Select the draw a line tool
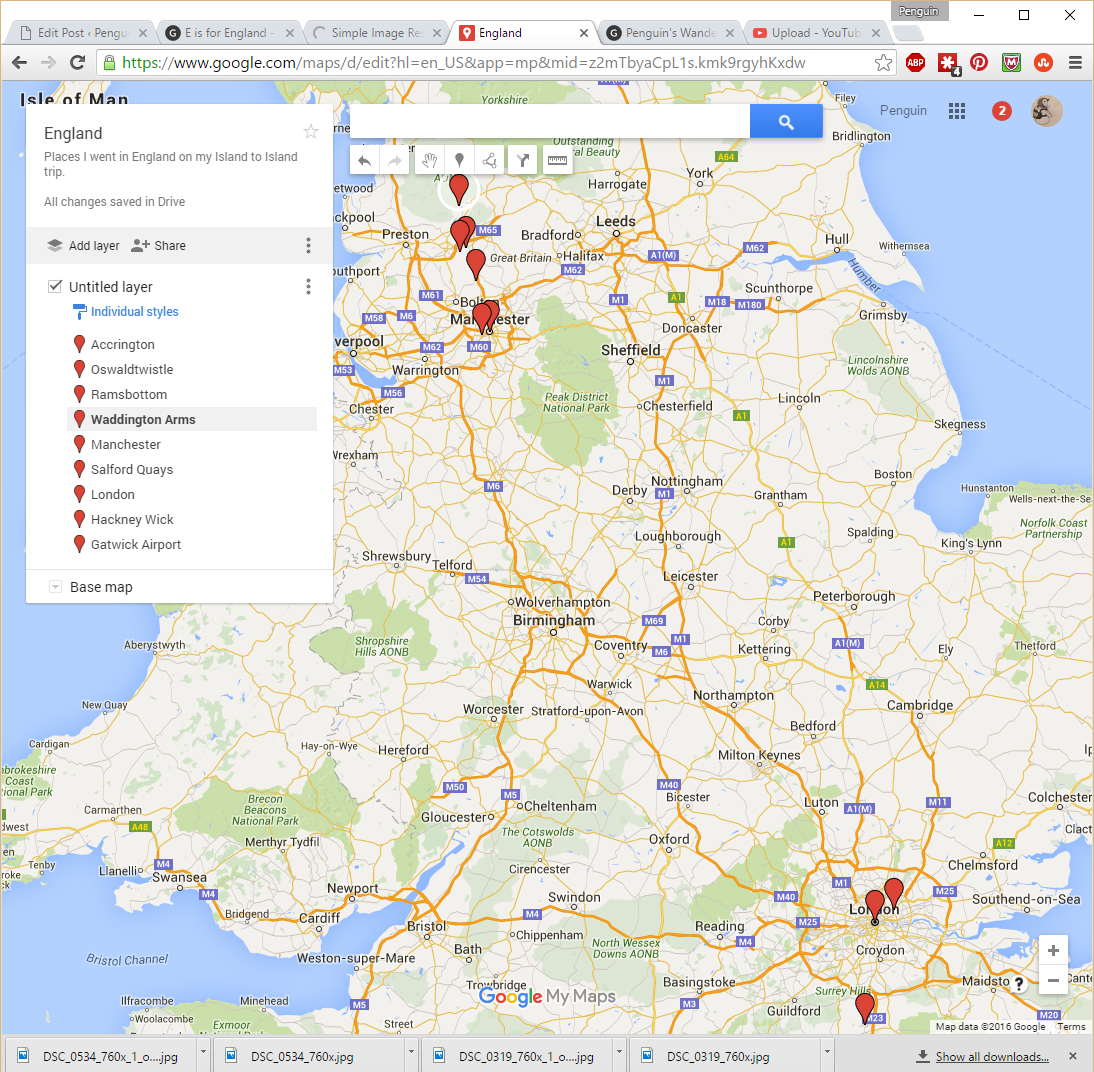This screenshot has width=1094, height=1072. (490, 161)
